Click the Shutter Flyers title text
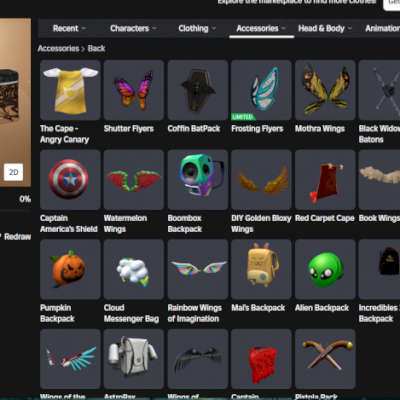The height and width of the screenshot is (400, 400). (129, 129)
